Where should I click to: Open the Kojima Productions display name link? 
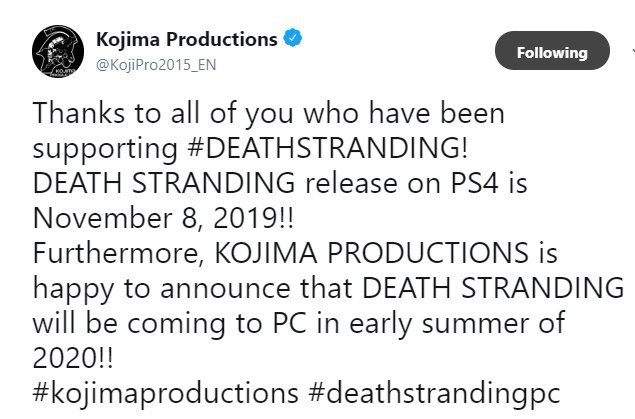186,40
